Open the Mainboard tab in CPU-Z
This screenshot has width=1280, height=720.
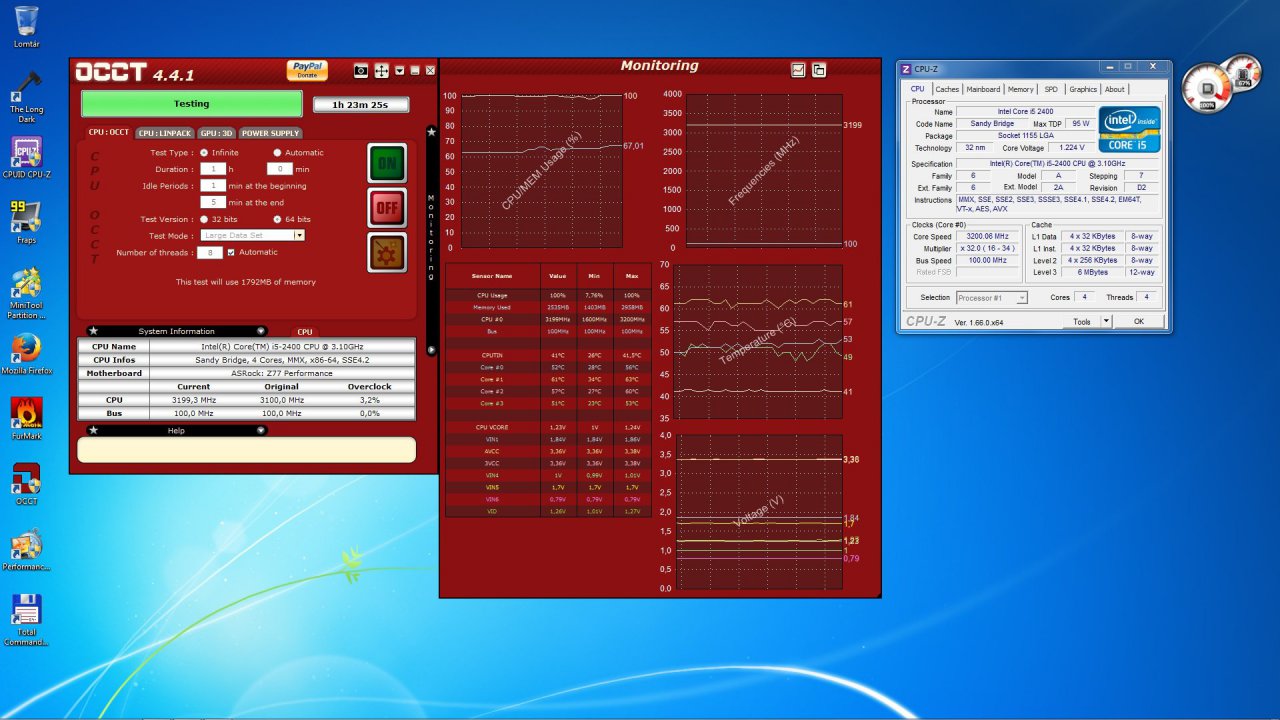pyautogui.click(x=983, y=89)
